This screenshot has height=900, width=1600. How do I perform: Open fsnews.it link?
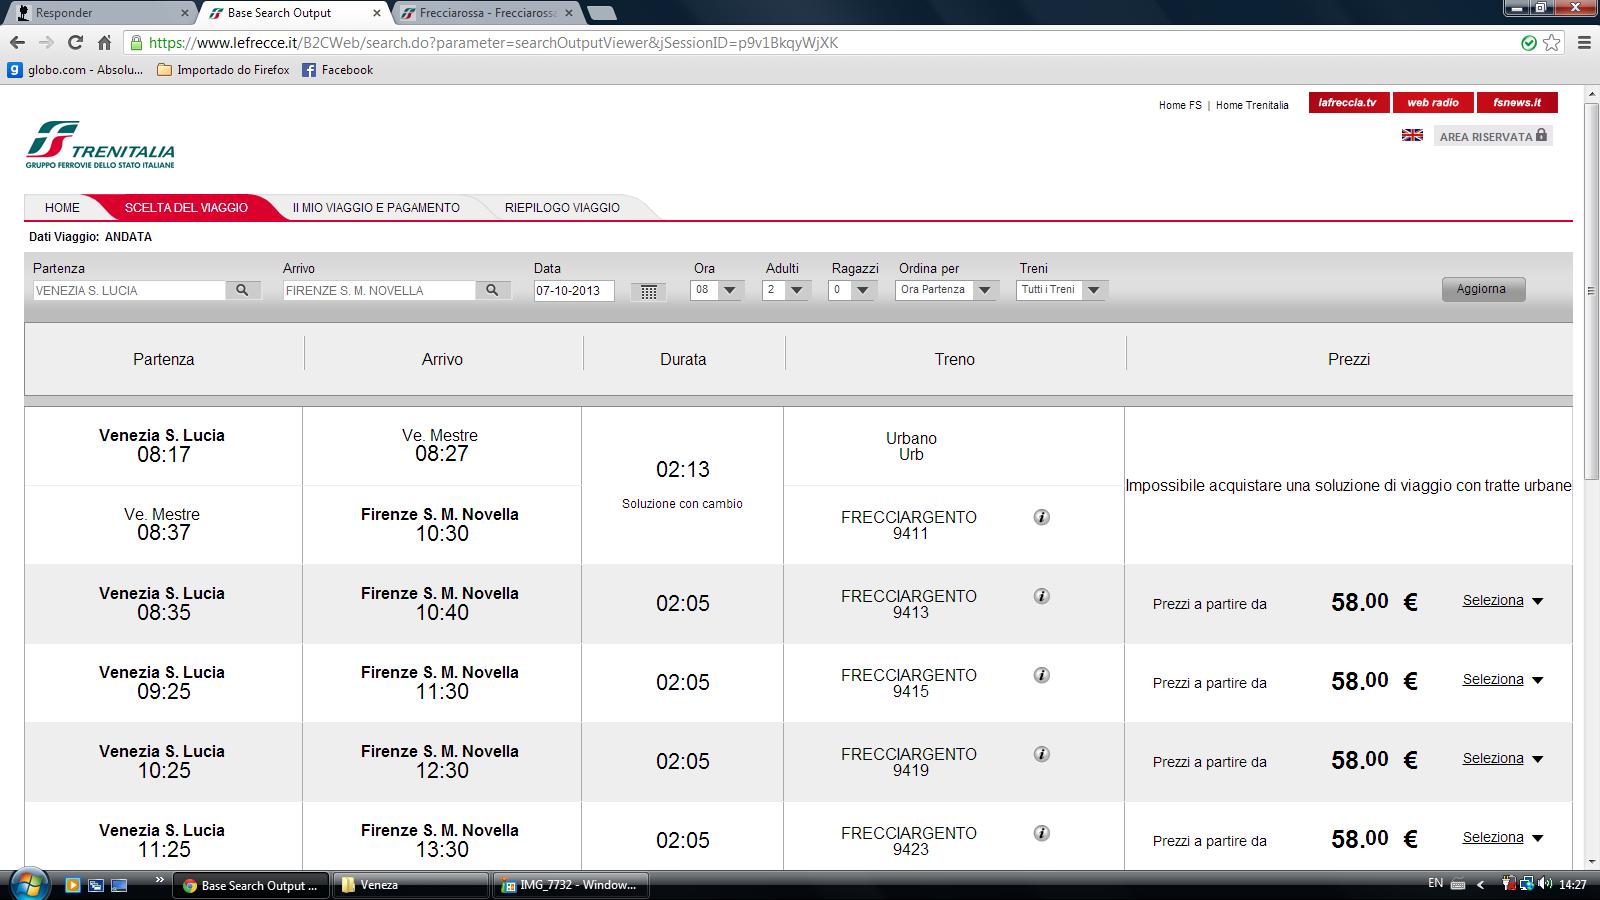[1517, 103]
